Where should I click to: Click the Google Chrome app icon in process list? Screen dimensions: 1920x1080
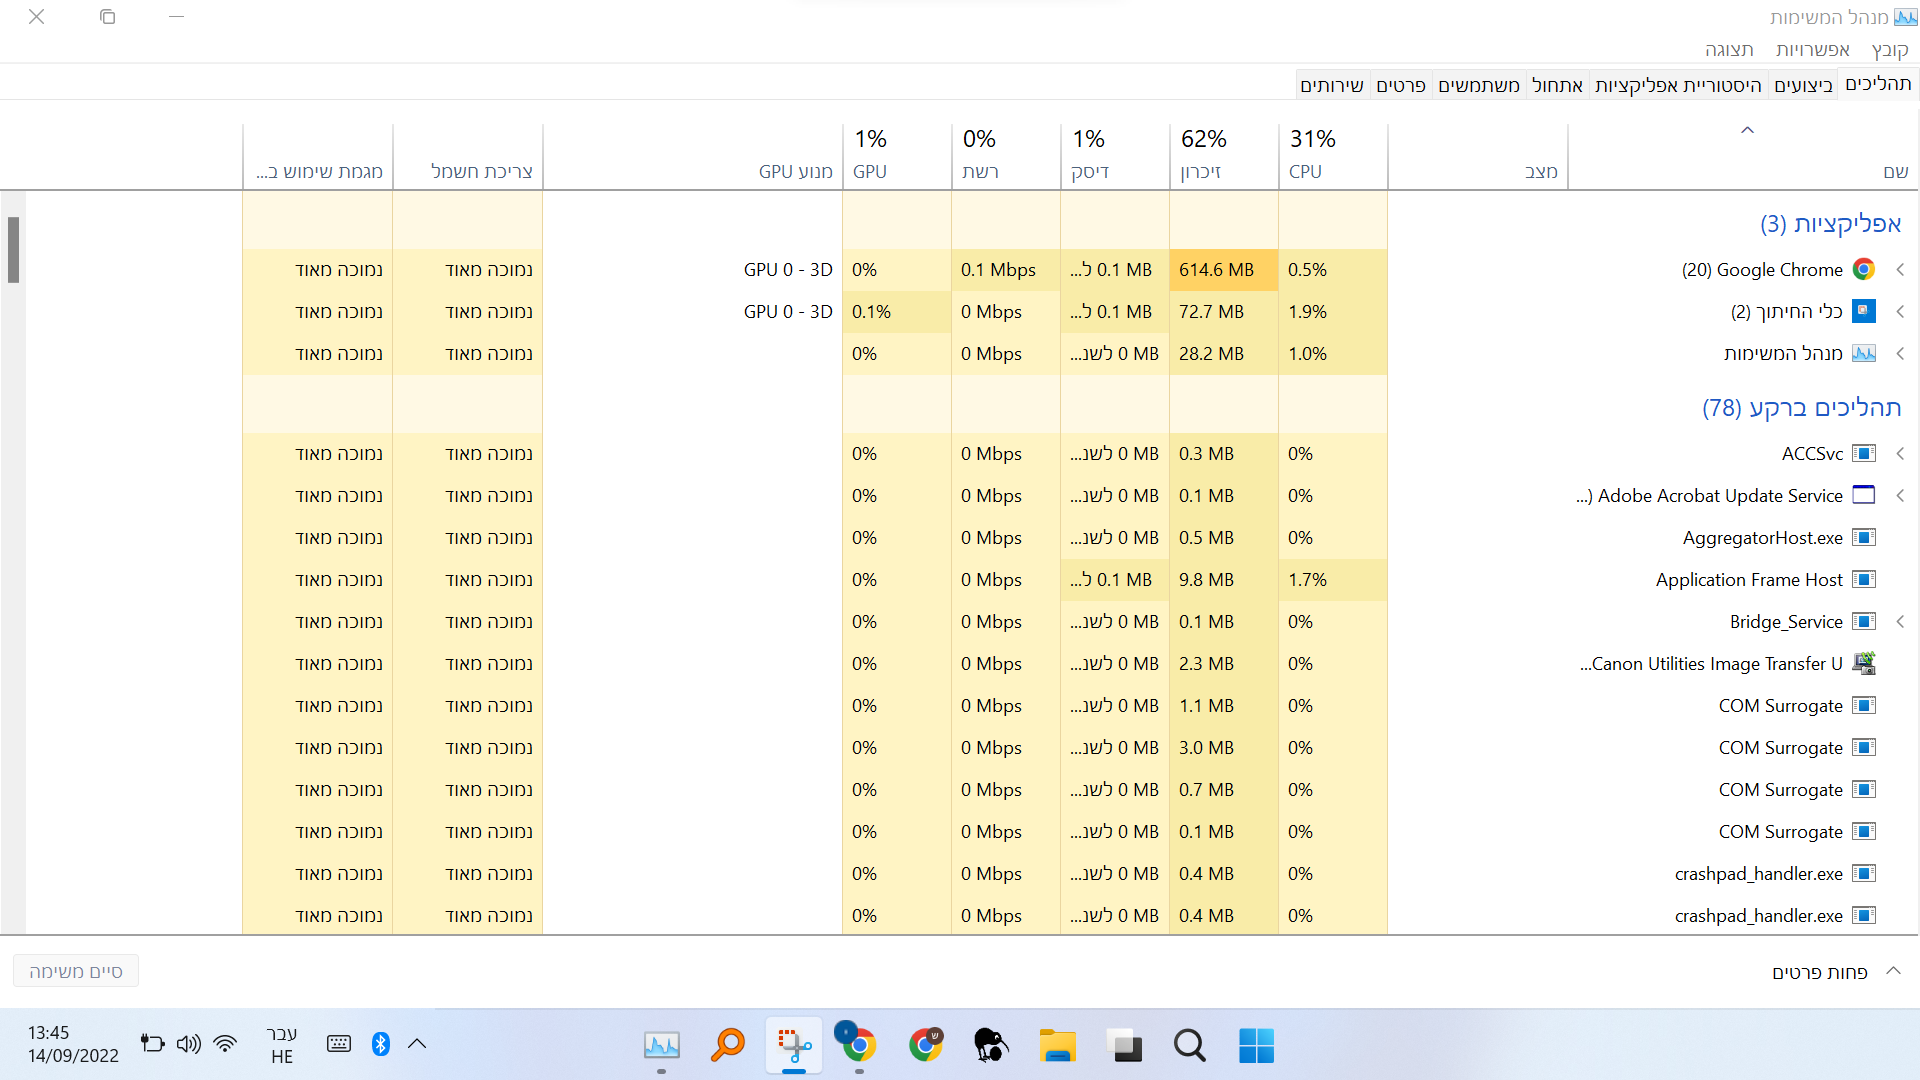point(1863,270)
